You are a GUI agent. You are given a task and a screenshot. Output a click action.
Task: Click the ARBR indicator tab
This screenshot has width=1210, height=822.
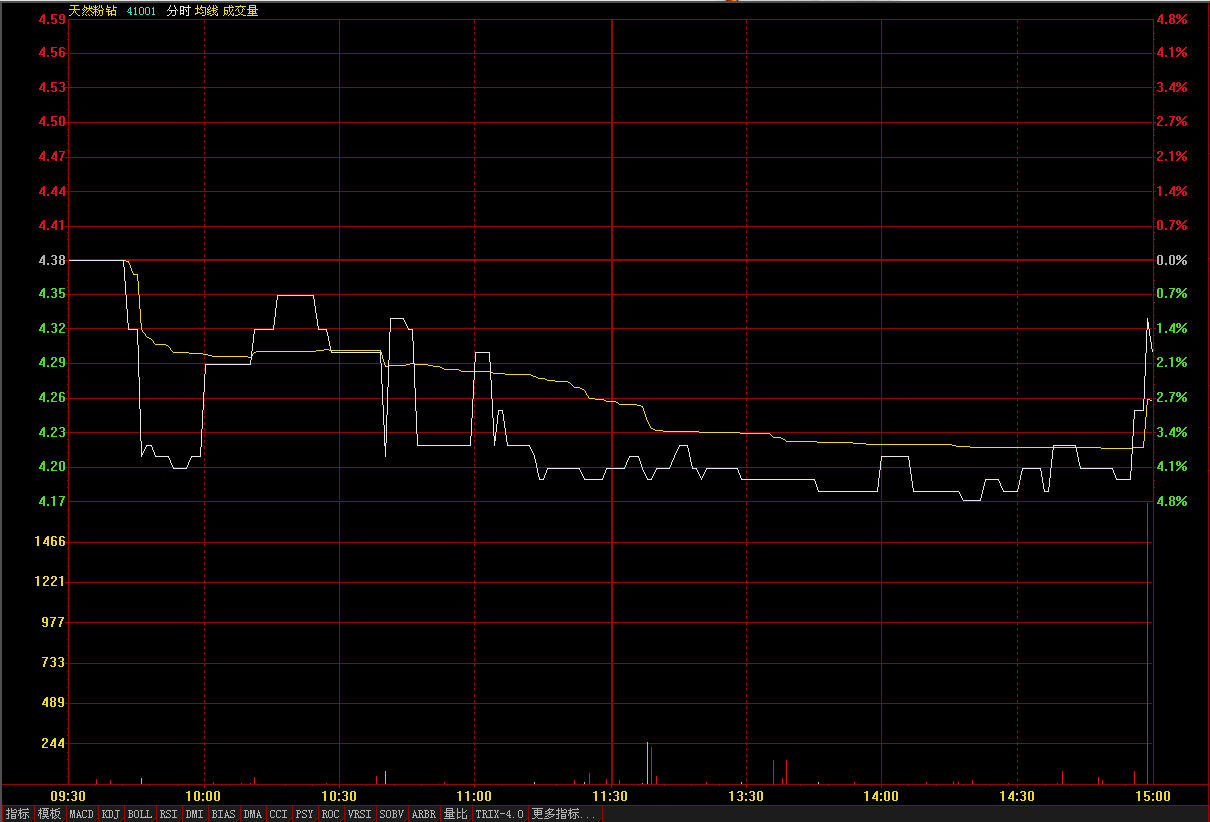(x=424, y=814)
